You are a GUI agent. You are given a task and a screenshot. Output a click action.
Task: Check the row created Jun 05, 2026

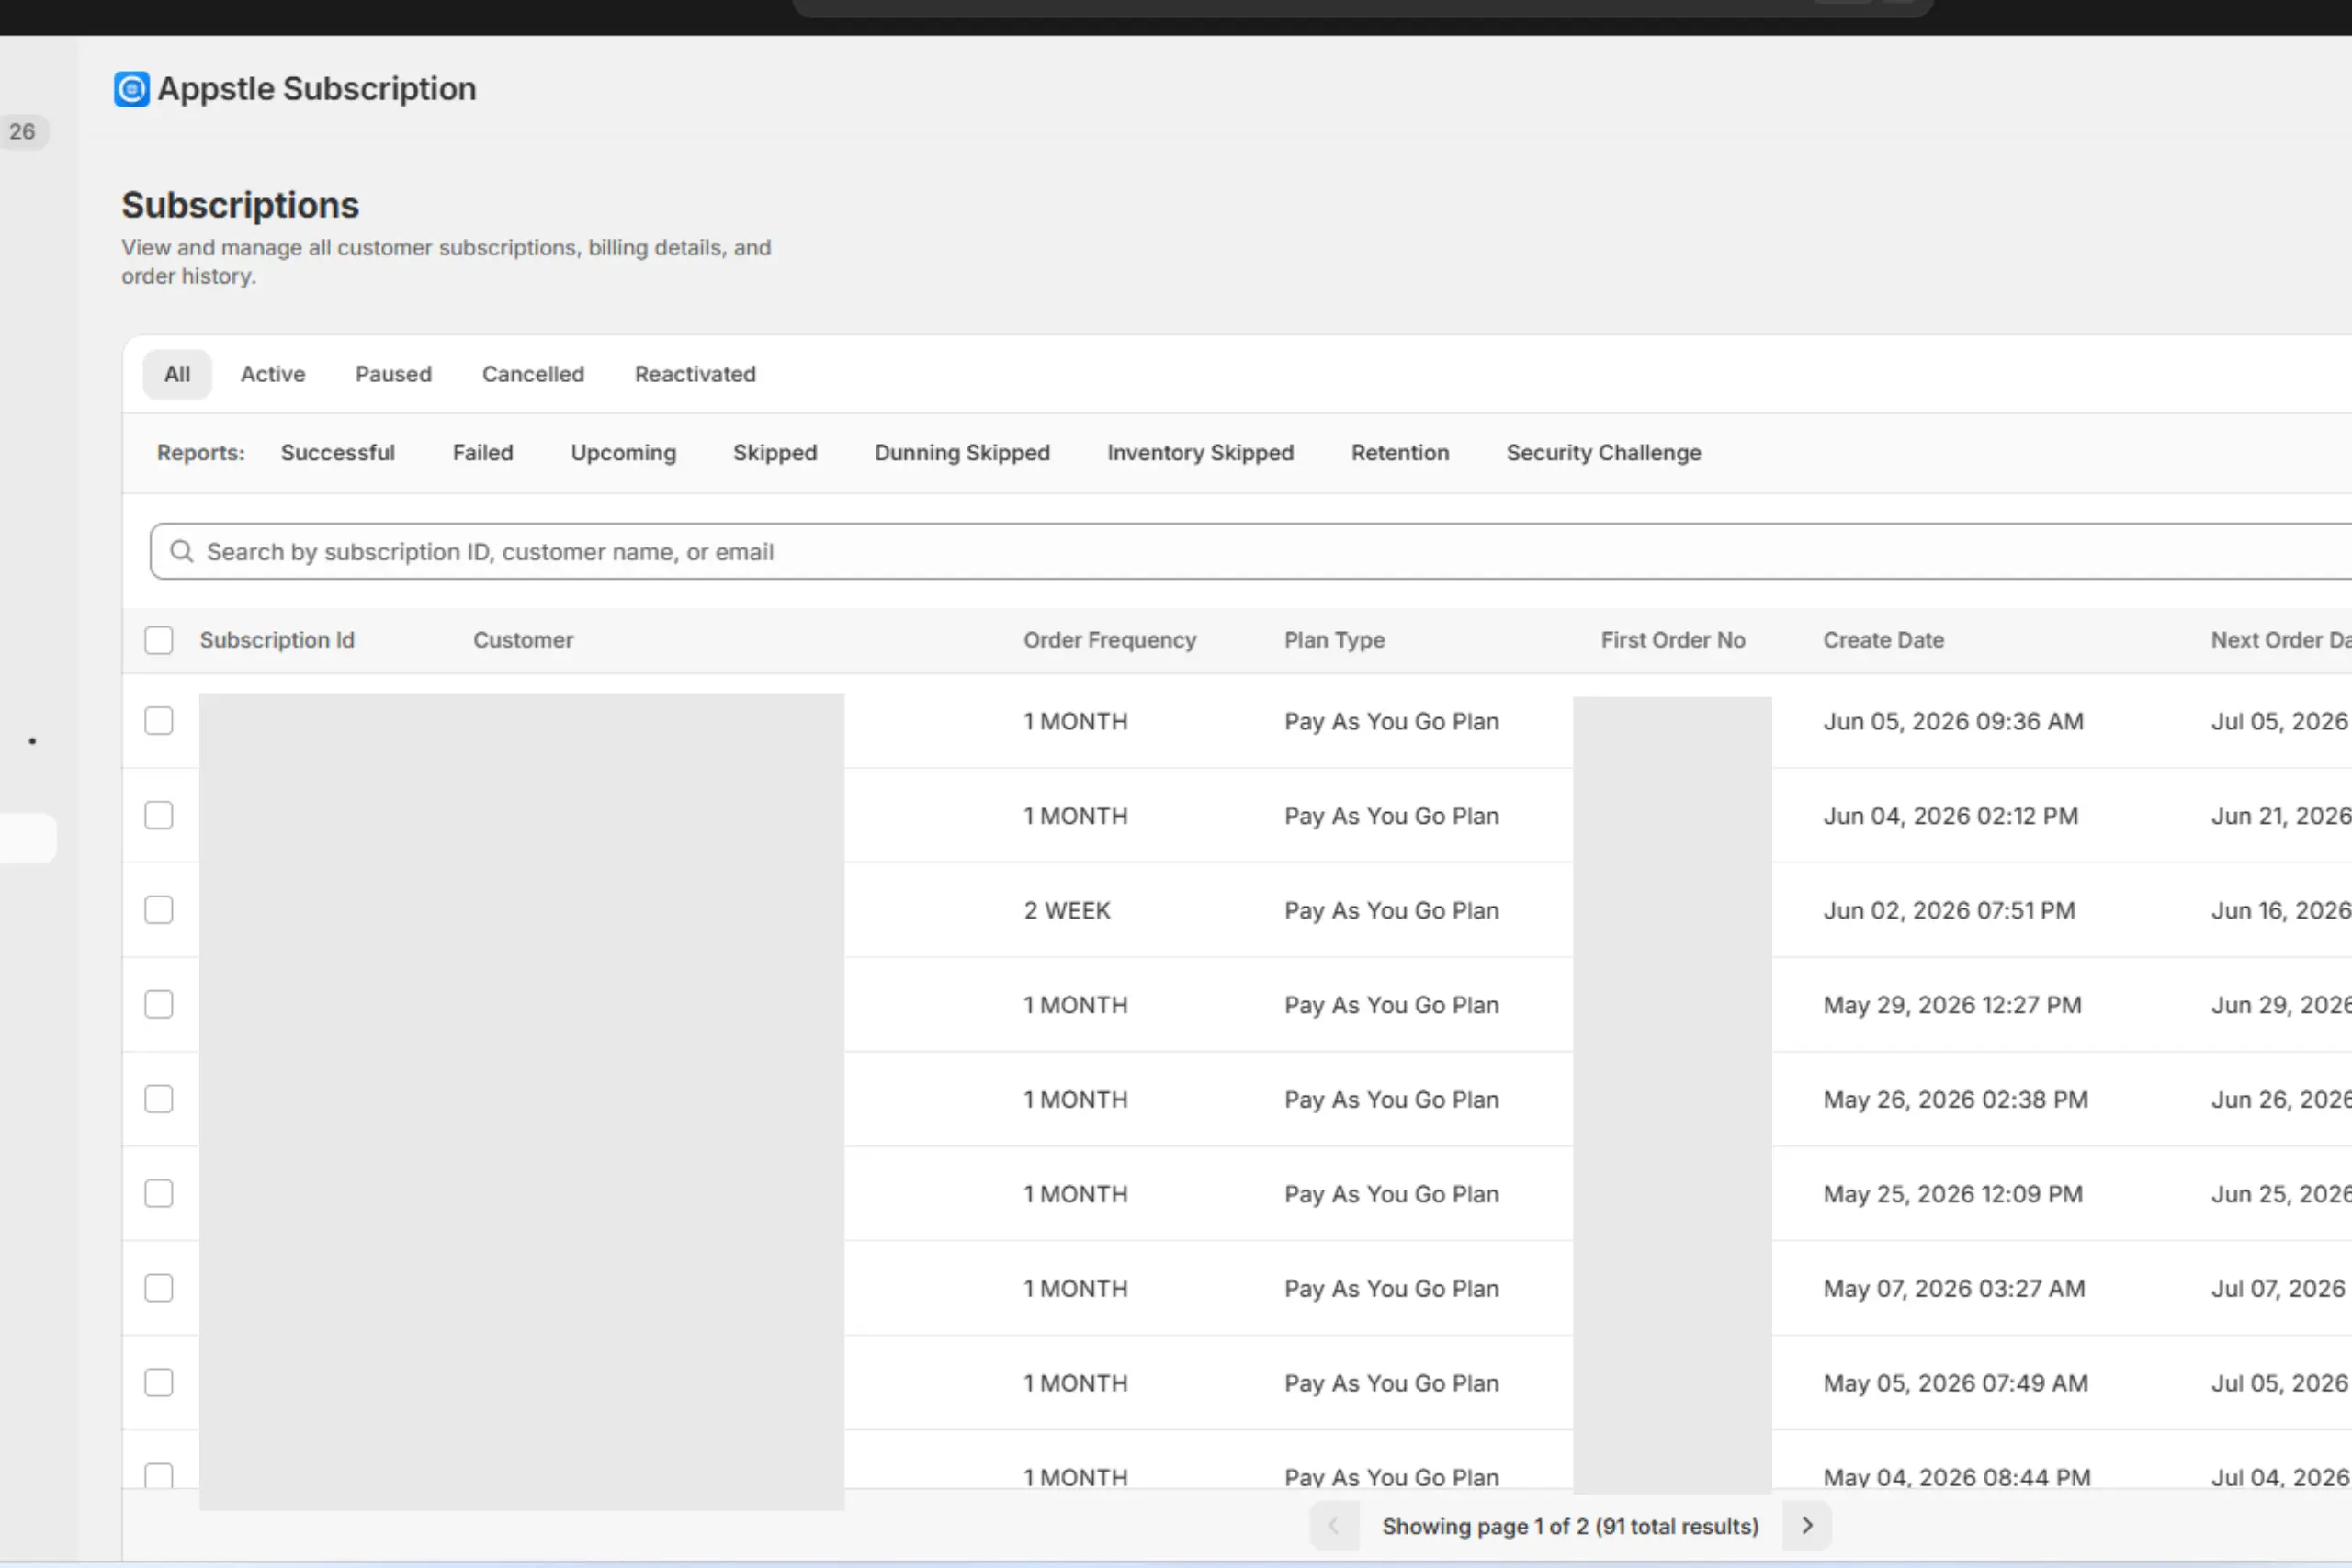(x=158, y=721)
